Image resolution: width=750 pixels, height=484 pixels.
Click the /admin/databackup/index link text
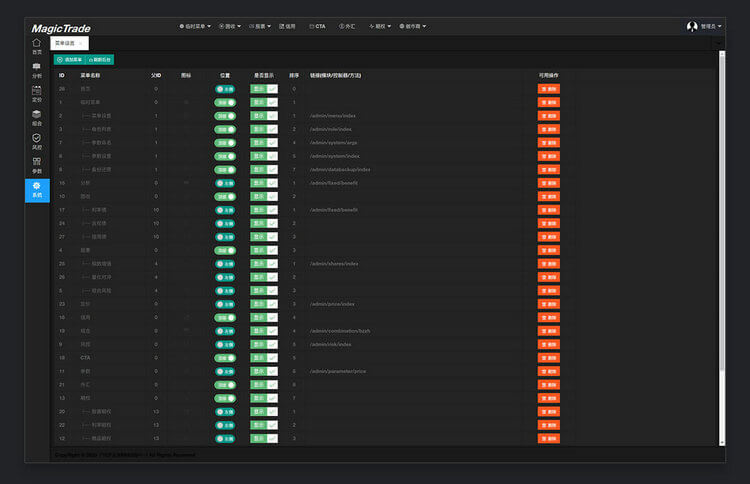coord(340,170)
